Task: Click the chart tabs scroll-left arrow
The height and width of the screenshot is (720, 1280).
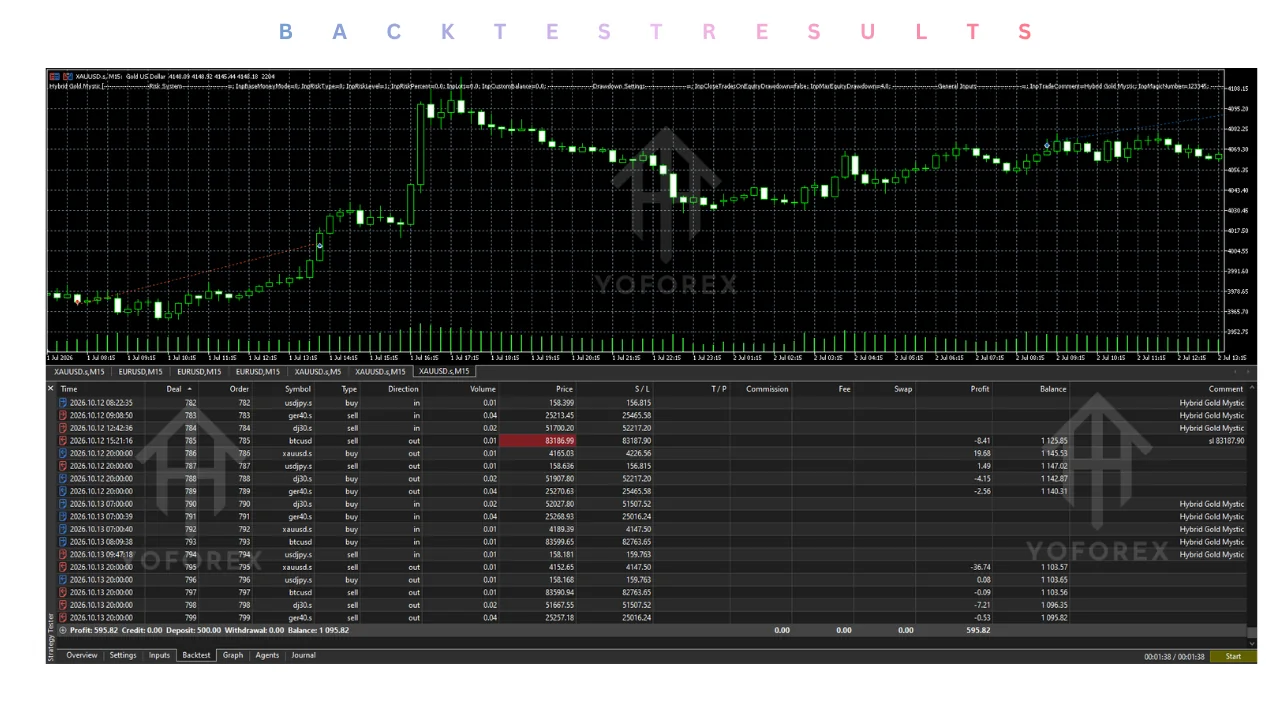Action: pos(1236,372)
